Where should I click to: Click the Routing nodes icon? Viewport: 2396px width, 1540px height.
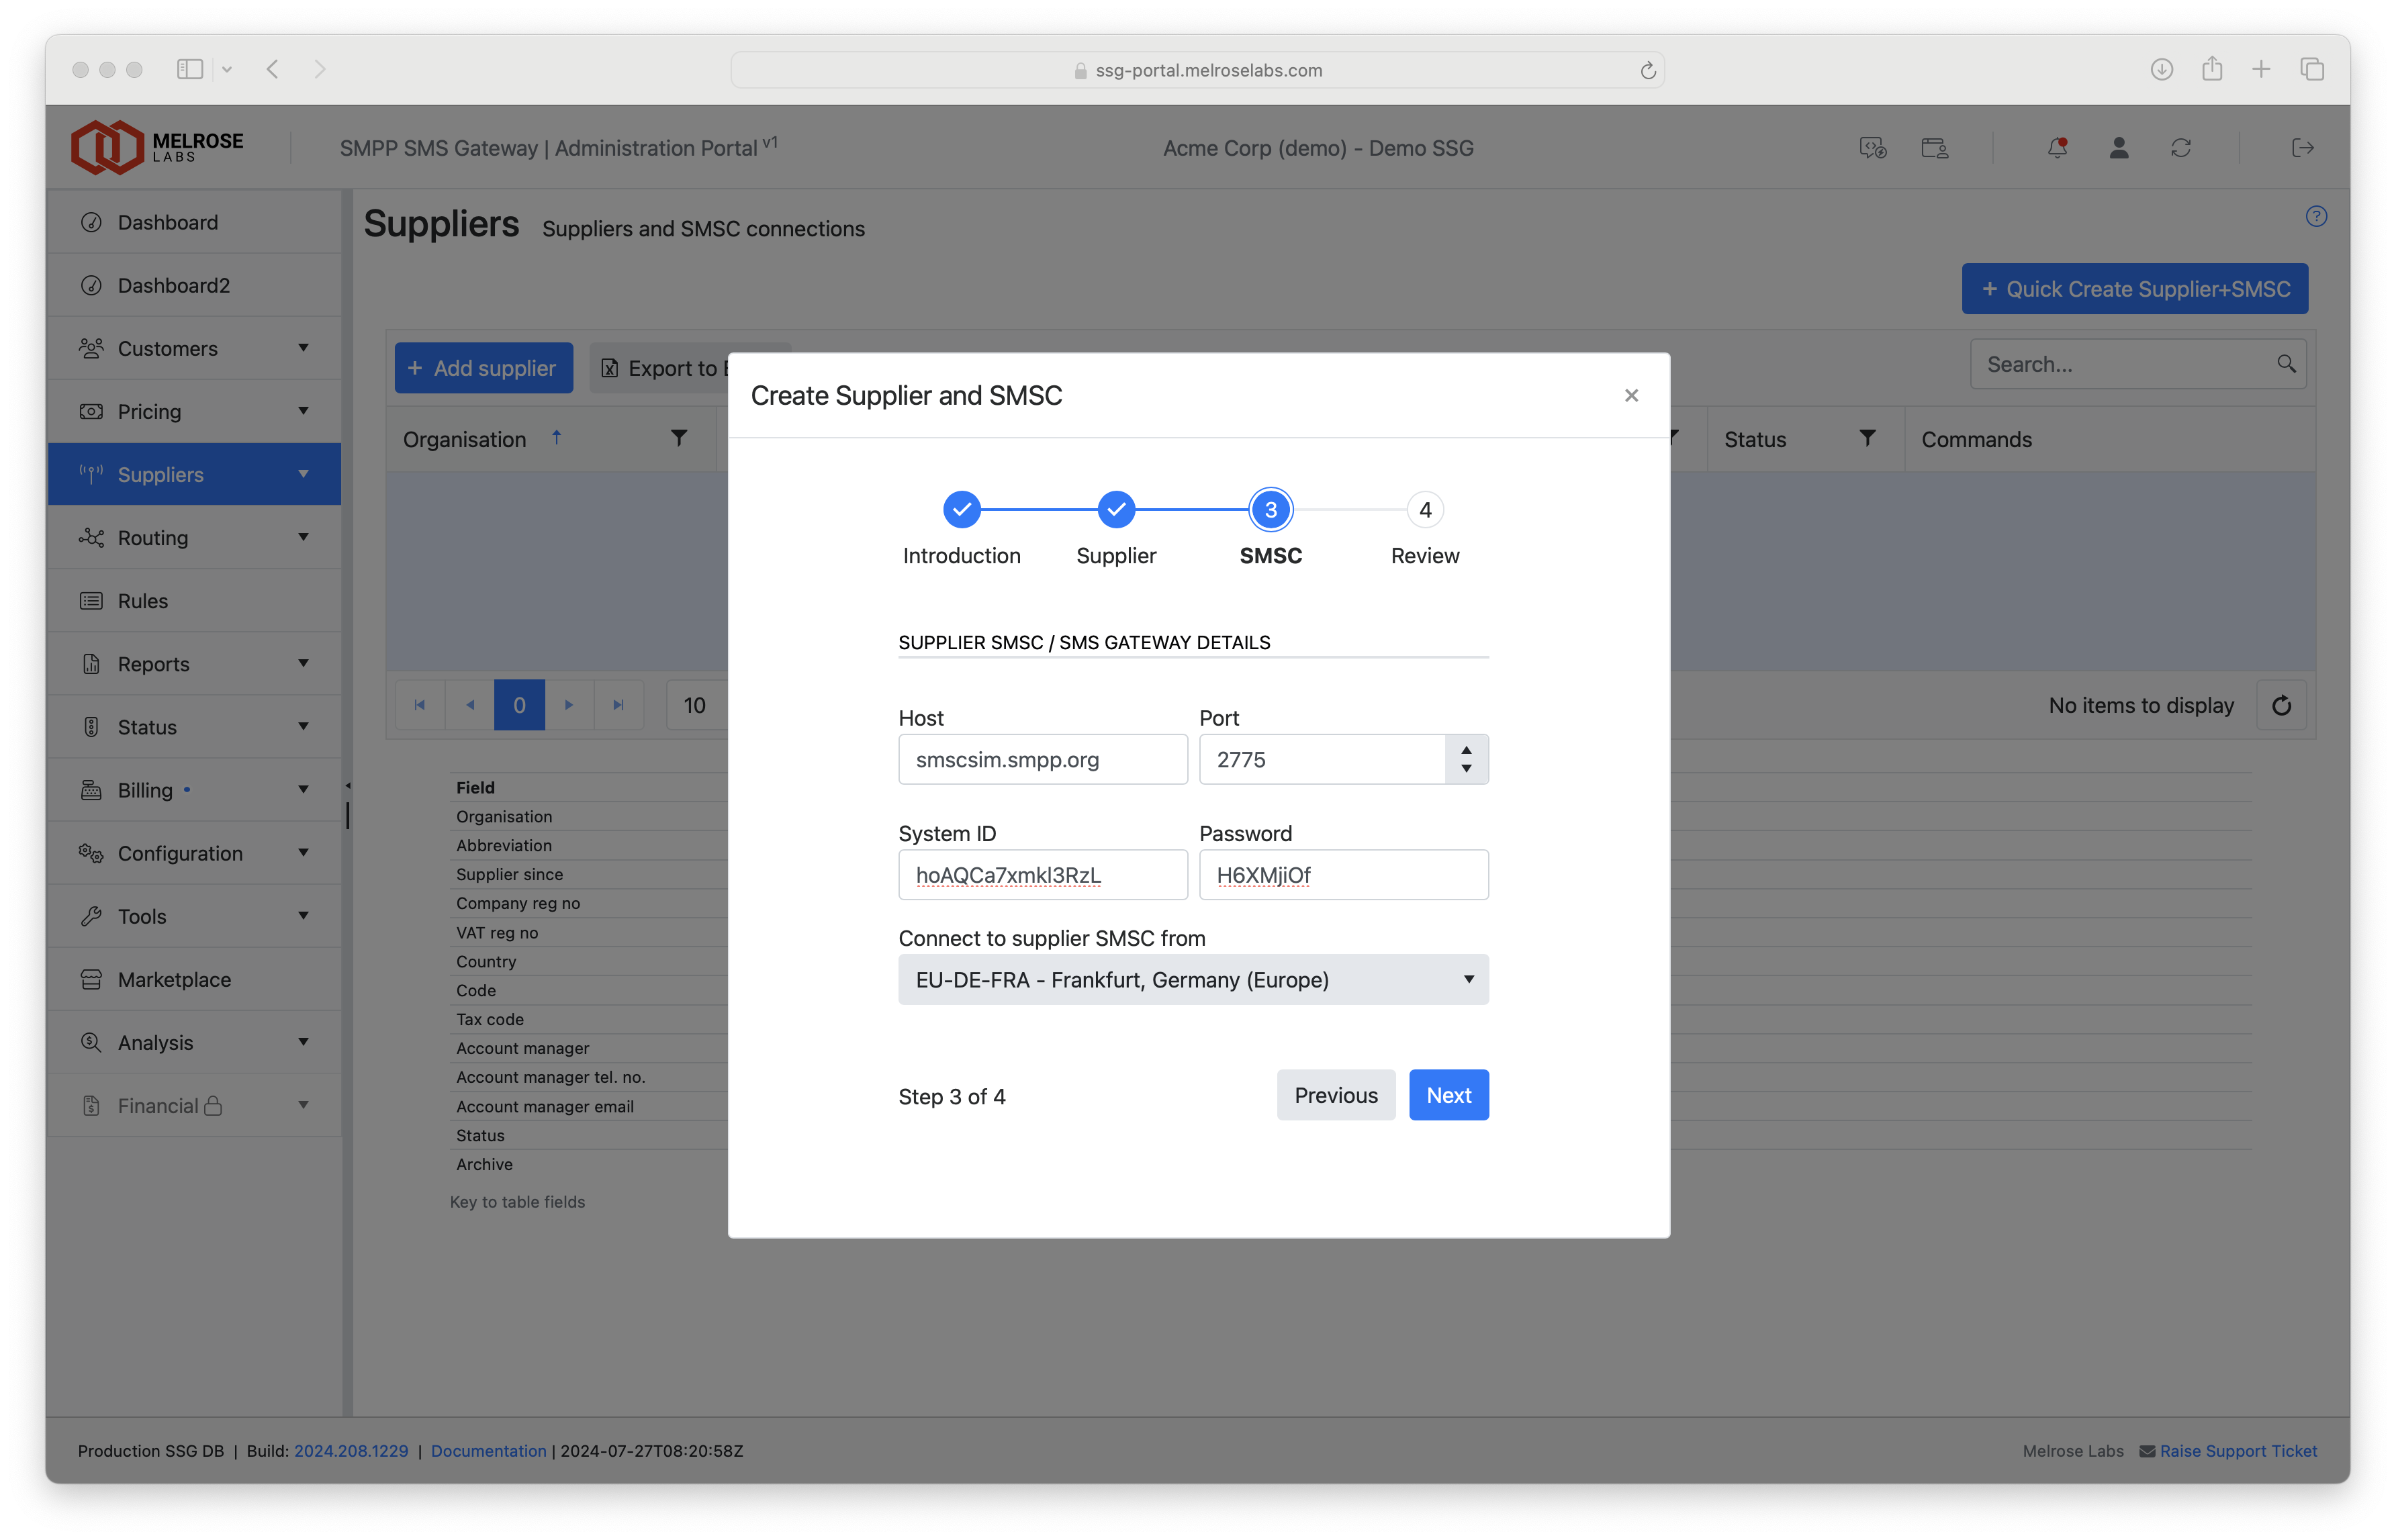91,537
